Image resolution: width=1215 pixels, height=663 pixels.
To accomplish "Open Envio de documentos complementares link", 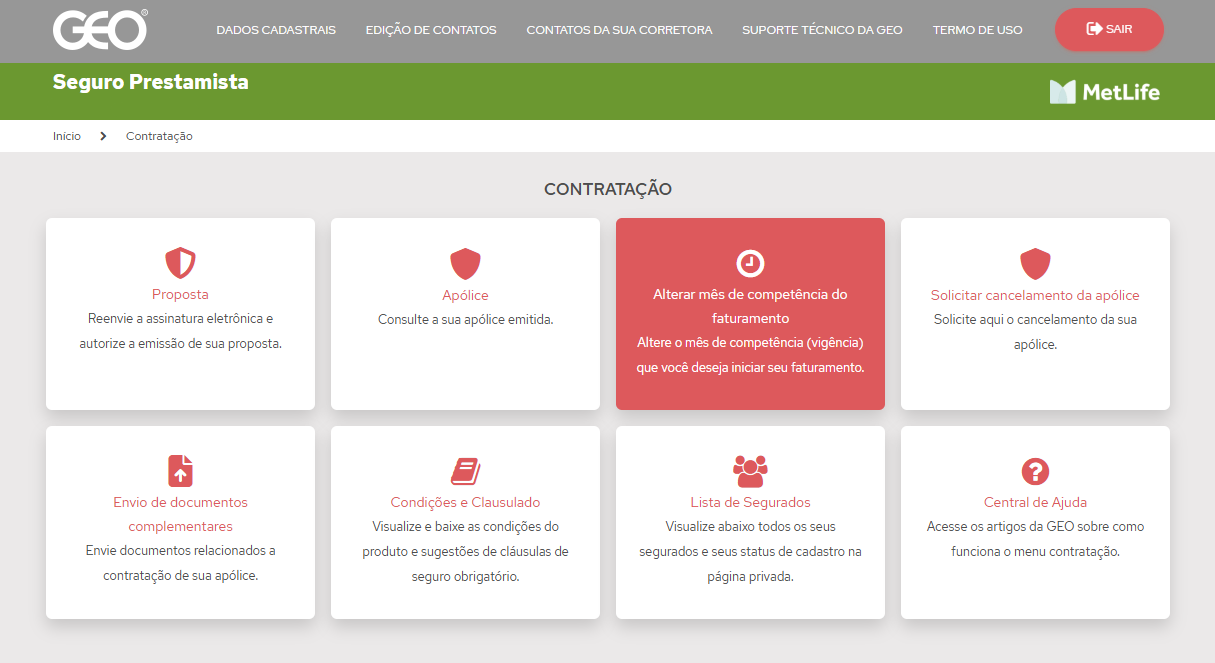I will tap(180, 514).
